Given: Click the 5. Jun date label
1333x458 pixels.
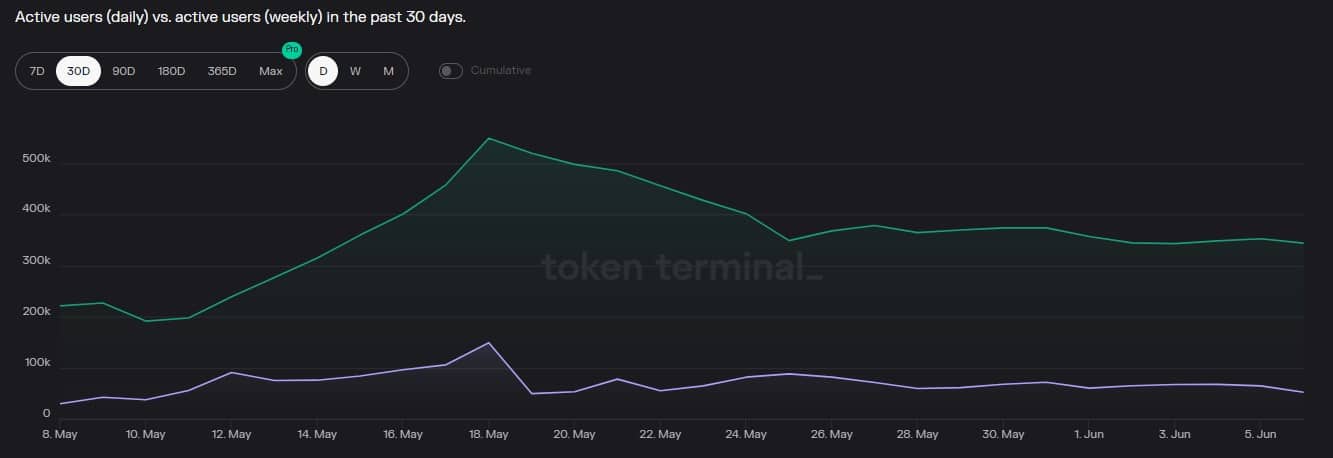Looking at the screenshot, I should (x=1260, y=435).
